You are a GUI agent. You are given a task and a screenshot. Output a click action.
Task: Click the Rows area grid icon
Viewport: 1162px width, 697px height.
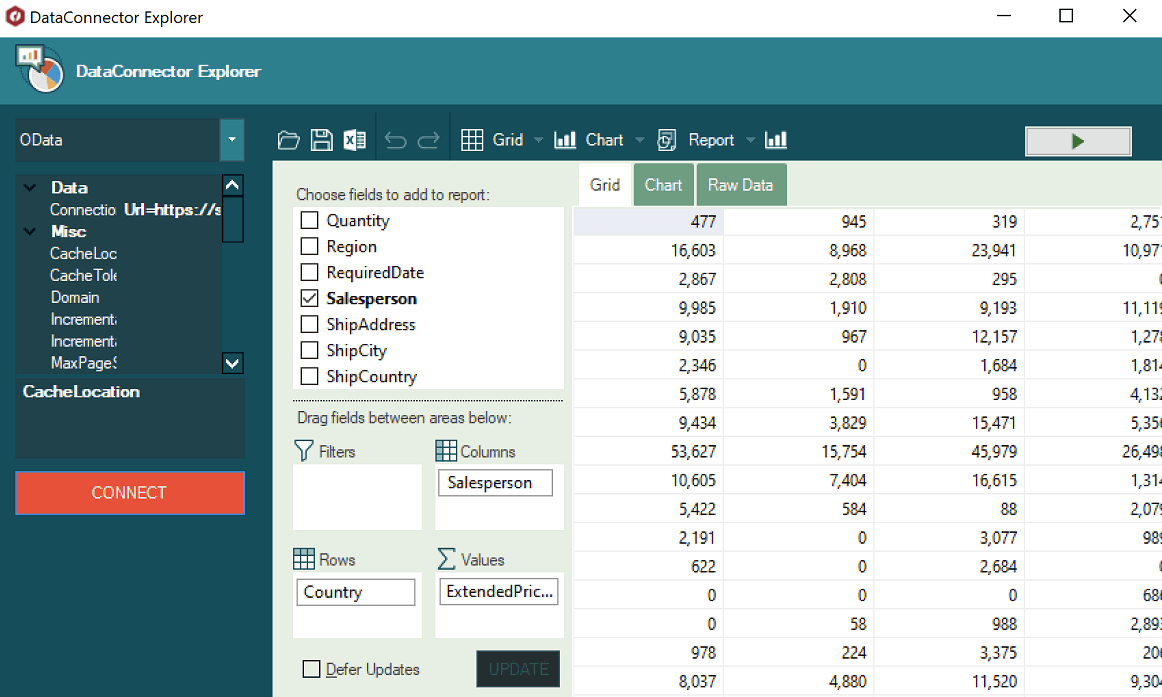click(304, 559)
